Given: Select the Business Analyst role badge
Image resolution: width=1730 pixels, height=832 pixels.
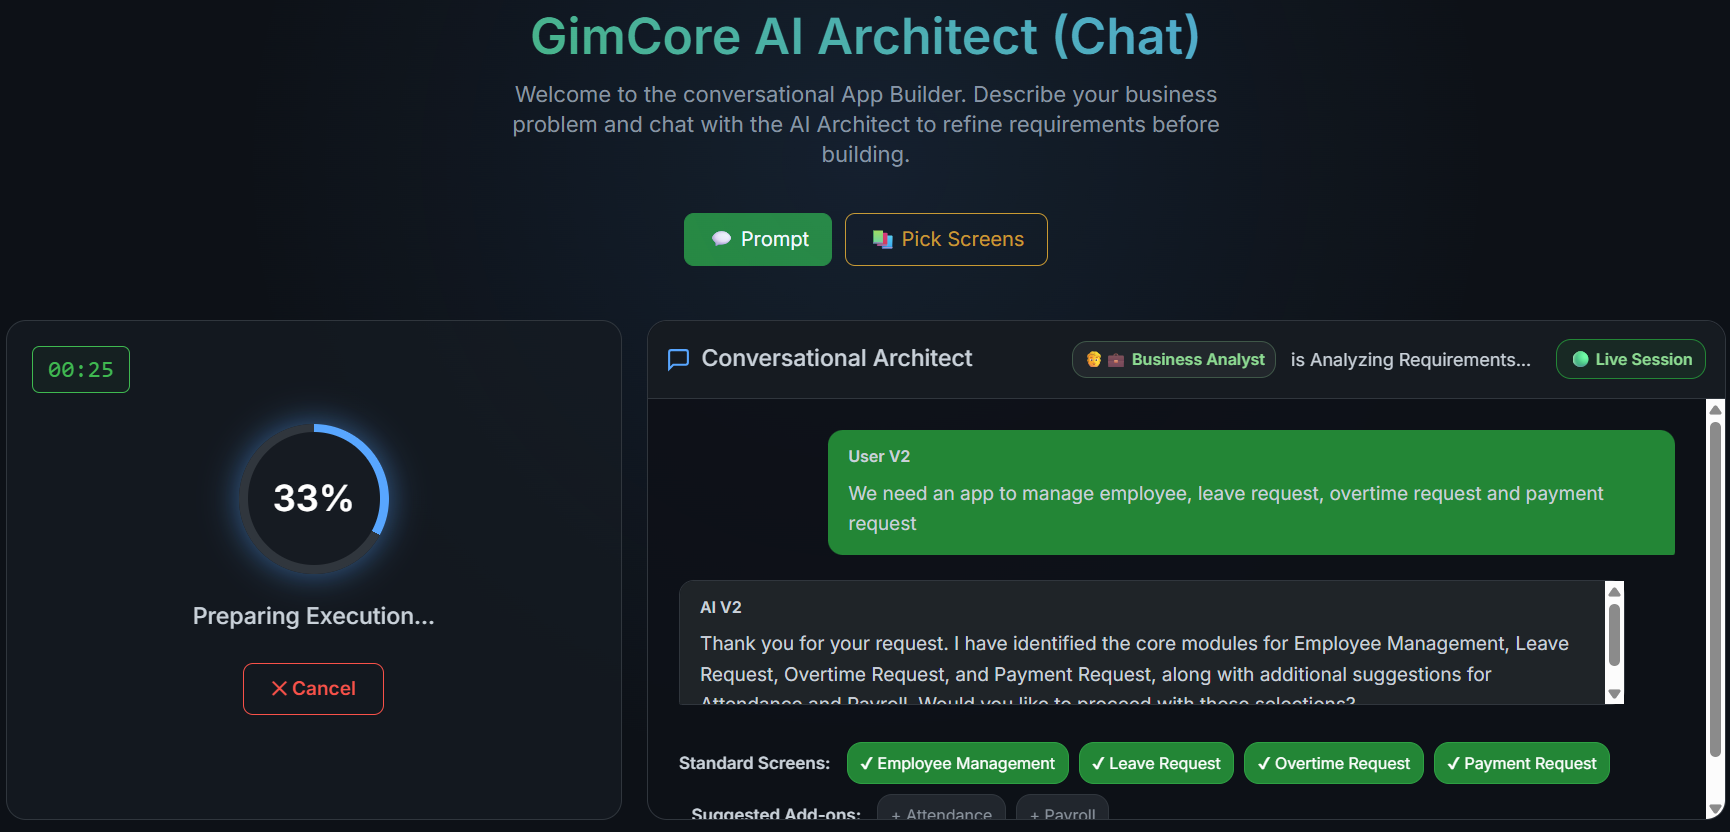Looking at the screenshot, I should click(1174, 359).
